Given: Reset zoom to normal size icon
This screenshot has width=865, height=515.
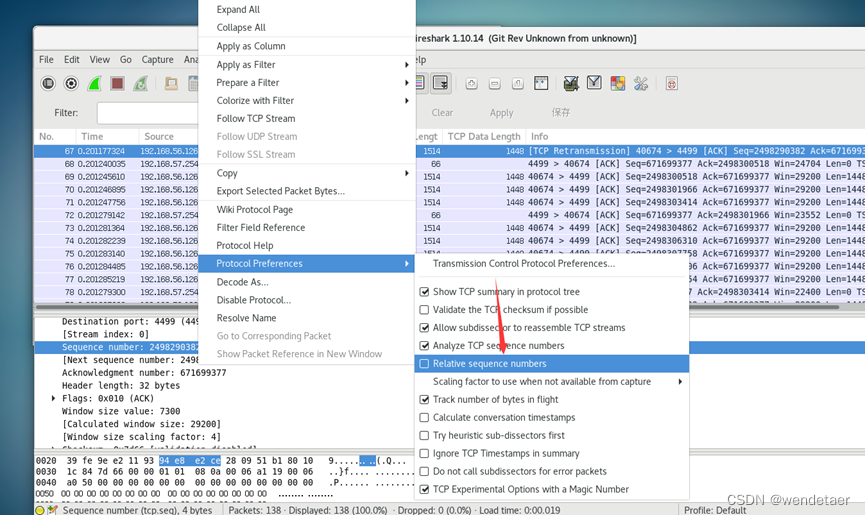Looking at the screenshot, I should (x=518, y=83).
